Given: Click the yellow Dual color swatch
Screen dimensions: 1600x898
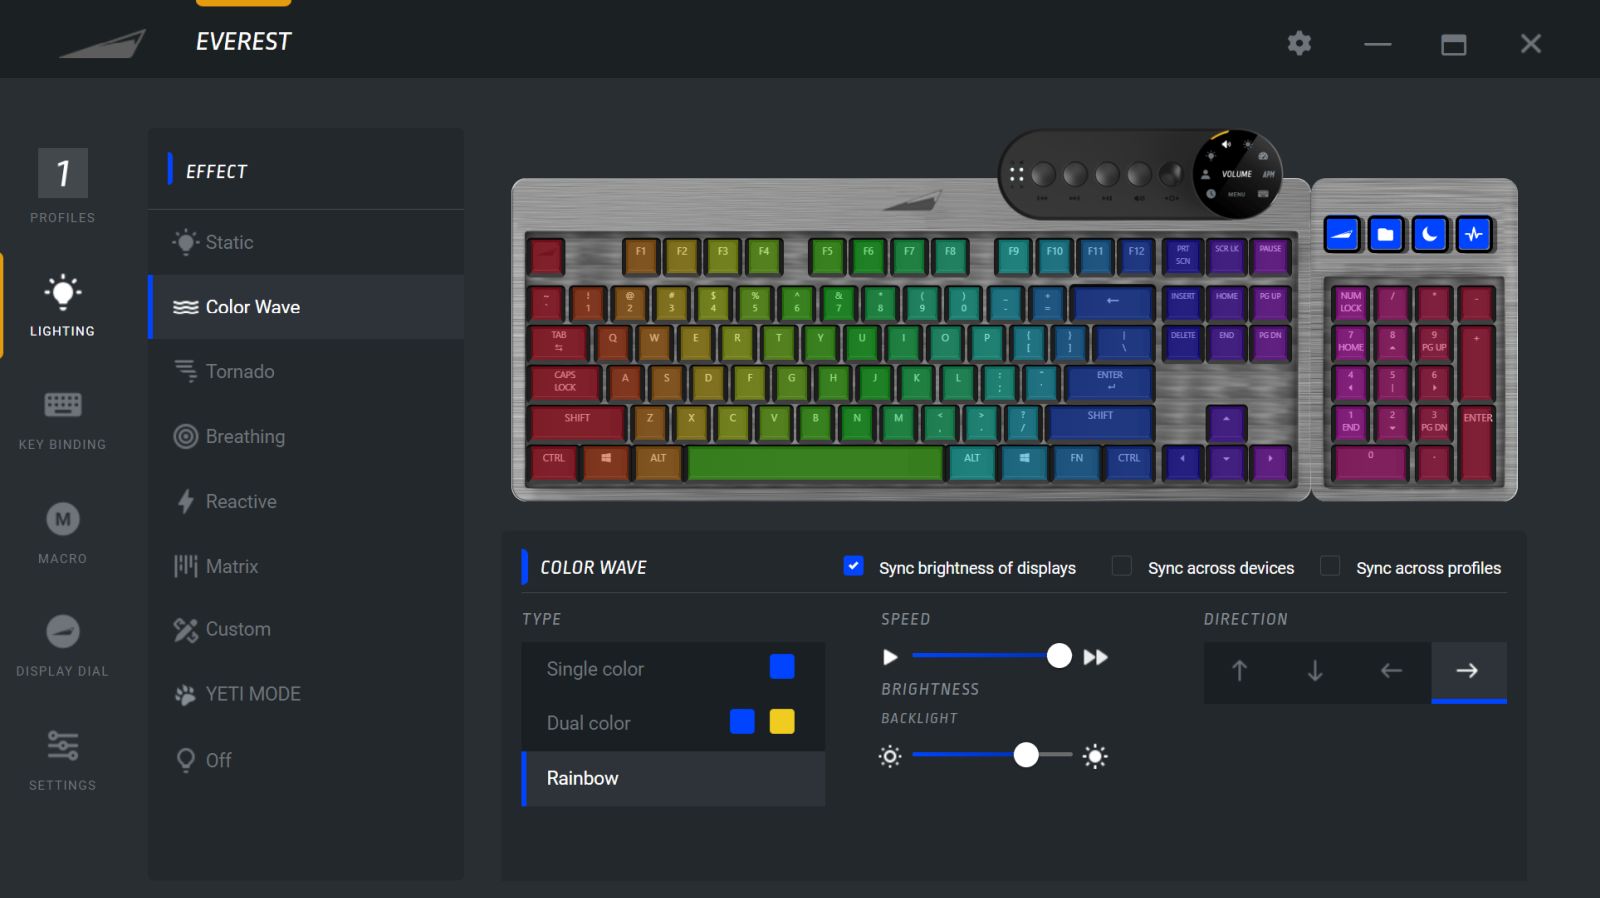Looking at the screenshot, I should point(782,722).
